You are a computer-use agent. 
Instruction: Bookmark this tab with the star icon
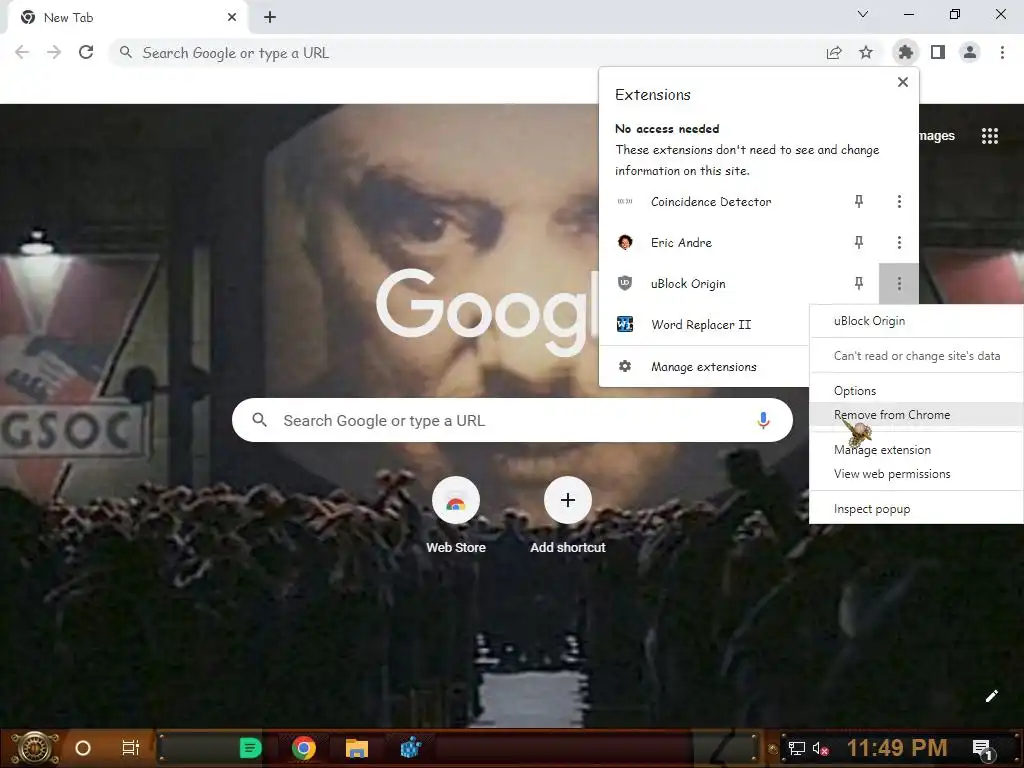tap(866, 52)
